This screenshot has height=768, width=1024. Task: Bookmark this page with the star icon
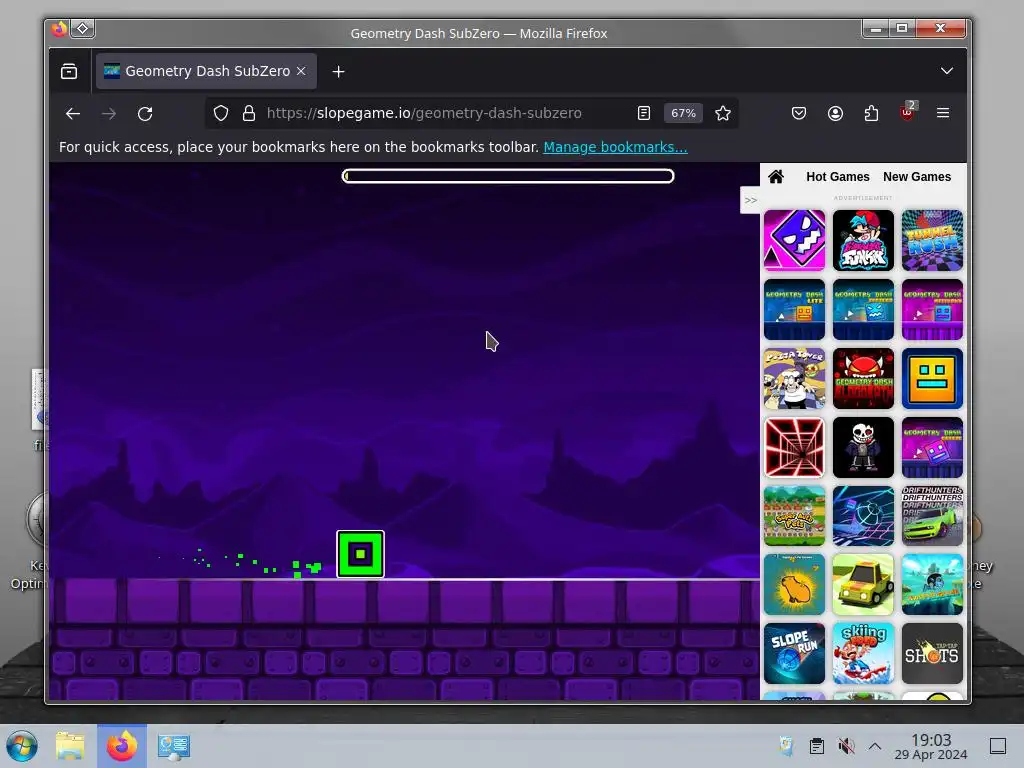click(x=722, y=113)
